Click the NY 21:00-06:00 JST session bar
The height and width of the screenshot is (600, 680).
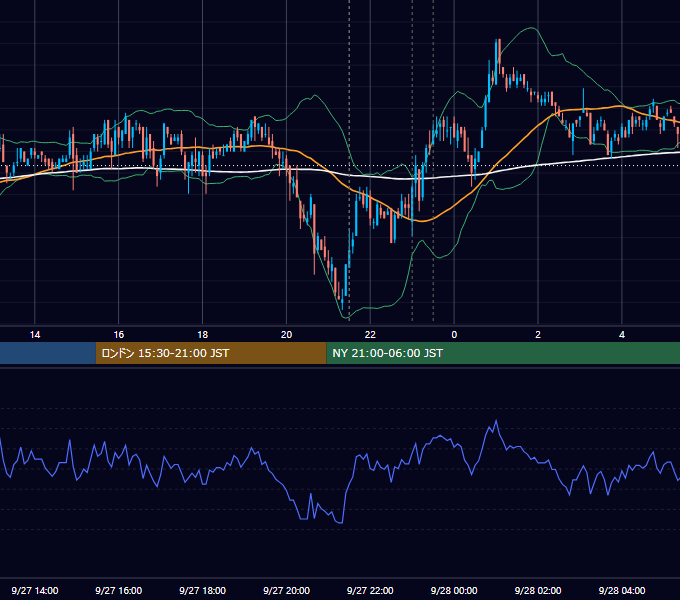[503, 353]
